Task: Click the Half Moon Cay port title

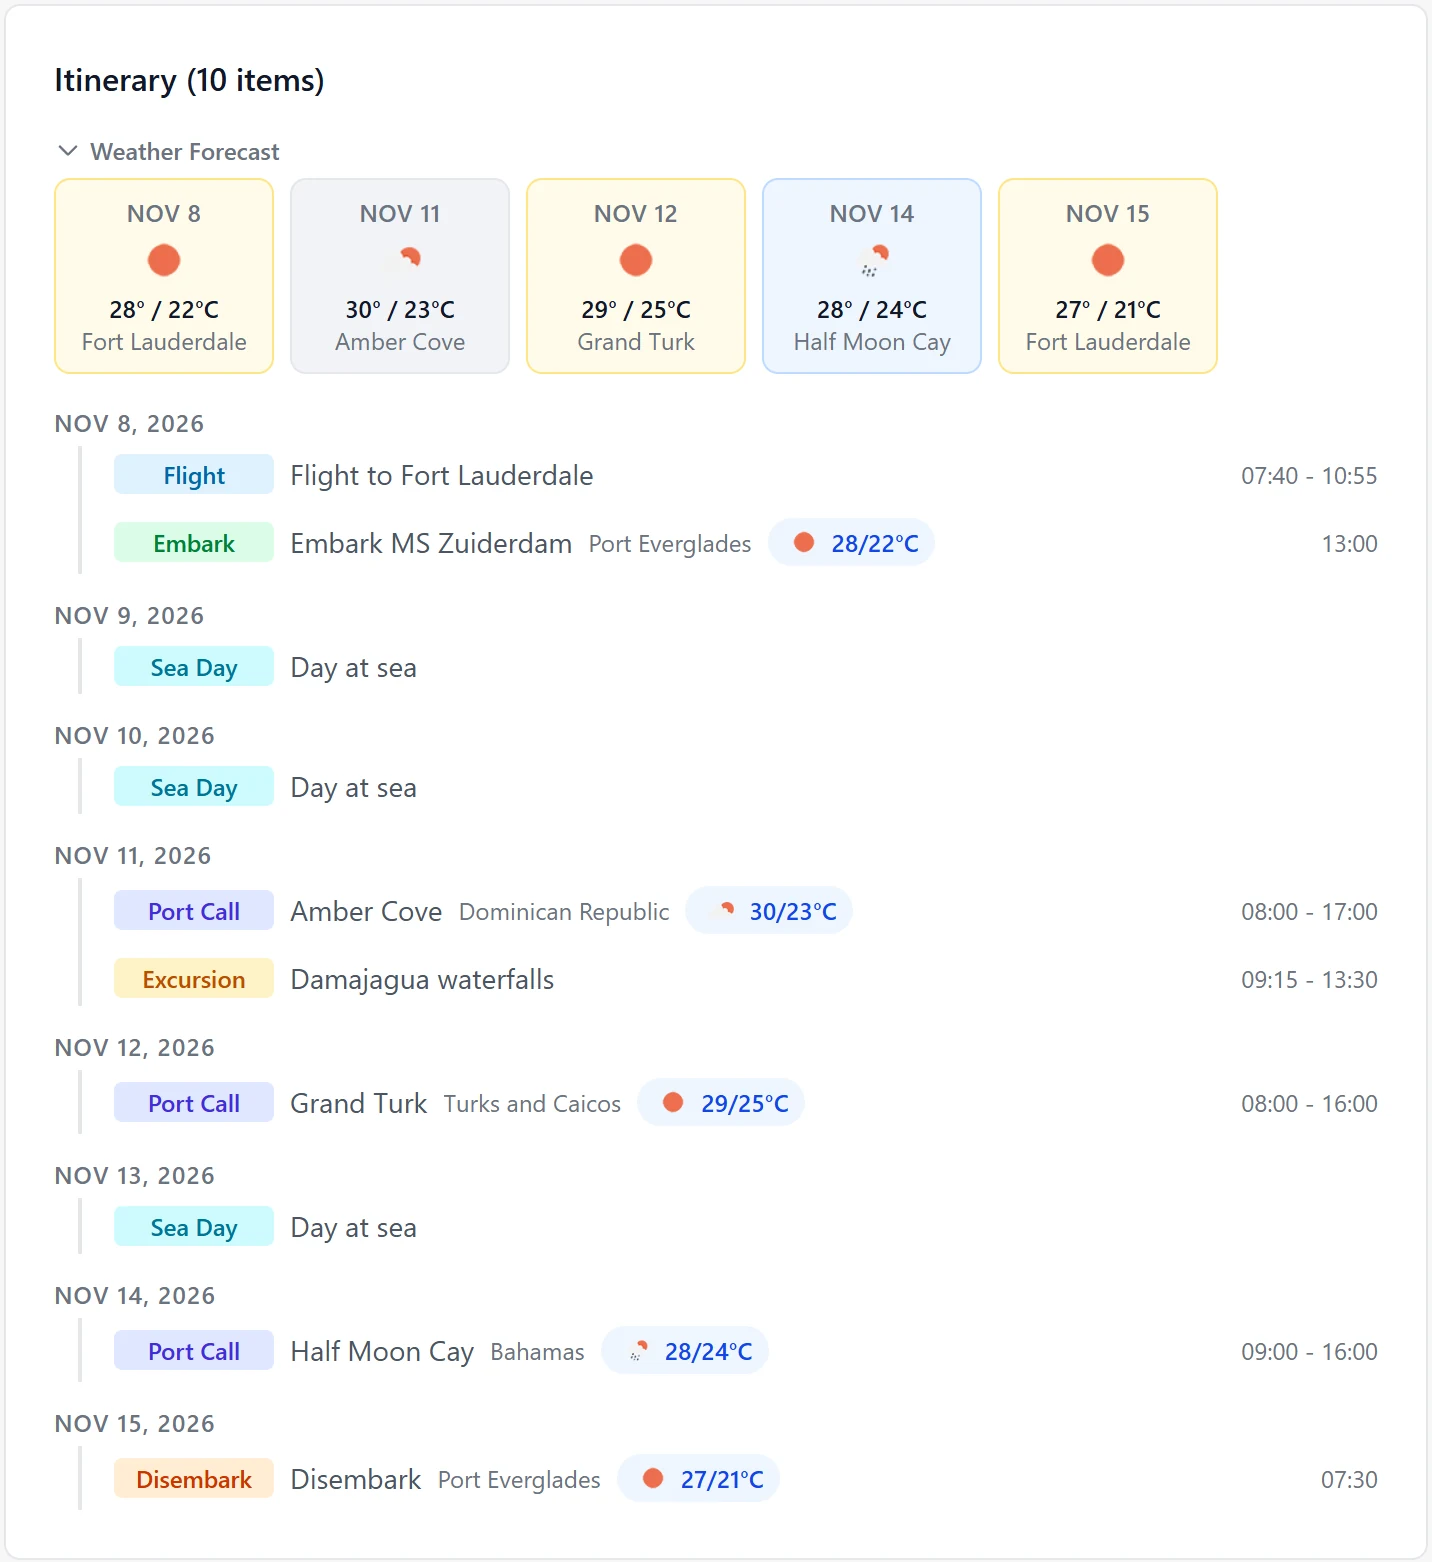Action: (382, 1352)
